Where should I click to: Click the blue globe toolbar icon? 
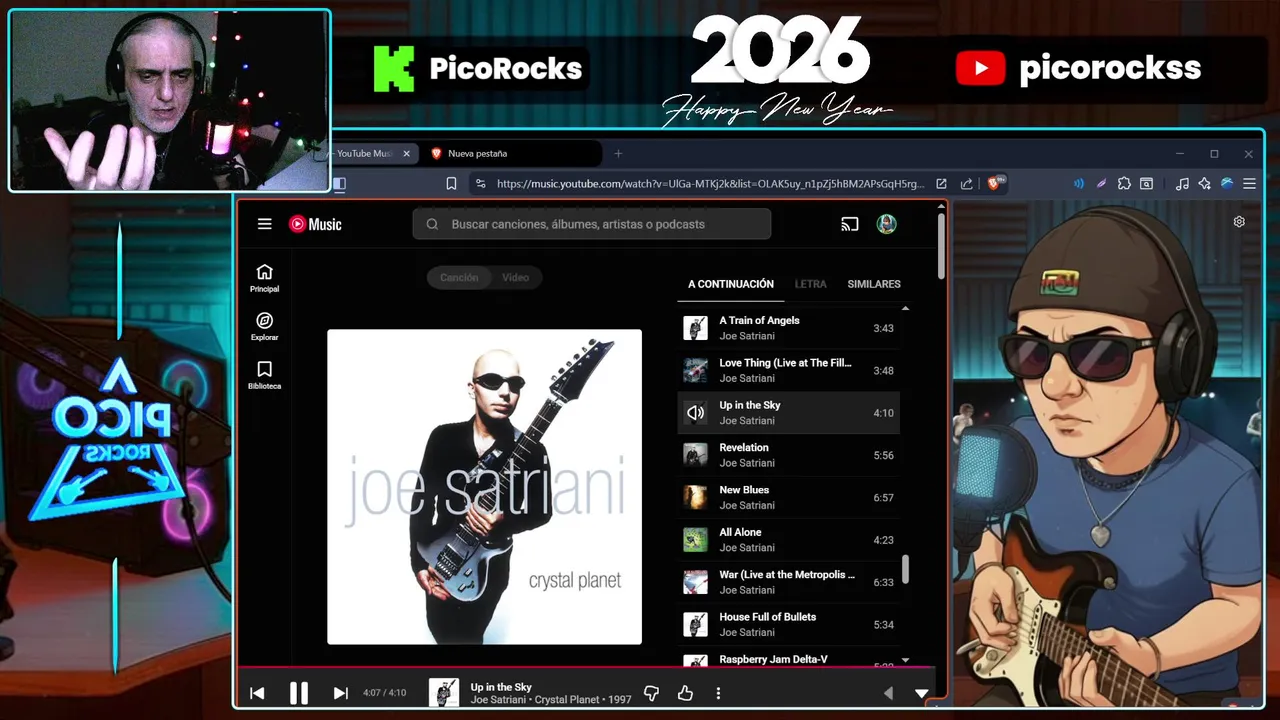tap(1227, 184)
